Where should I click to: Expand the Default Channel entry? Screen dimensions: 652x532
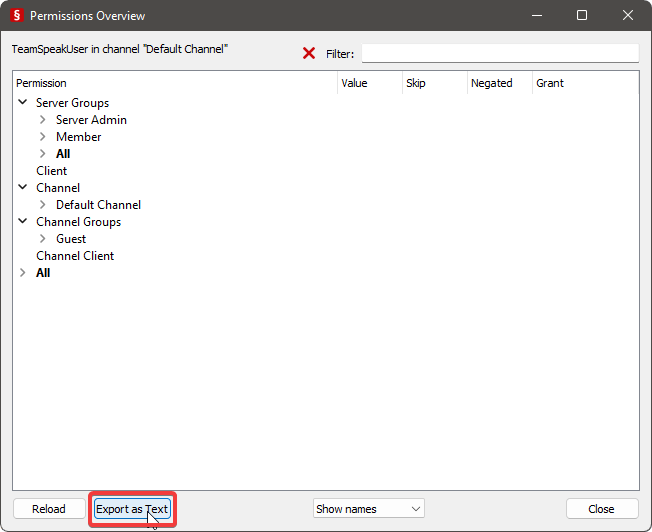coord(43,205)
